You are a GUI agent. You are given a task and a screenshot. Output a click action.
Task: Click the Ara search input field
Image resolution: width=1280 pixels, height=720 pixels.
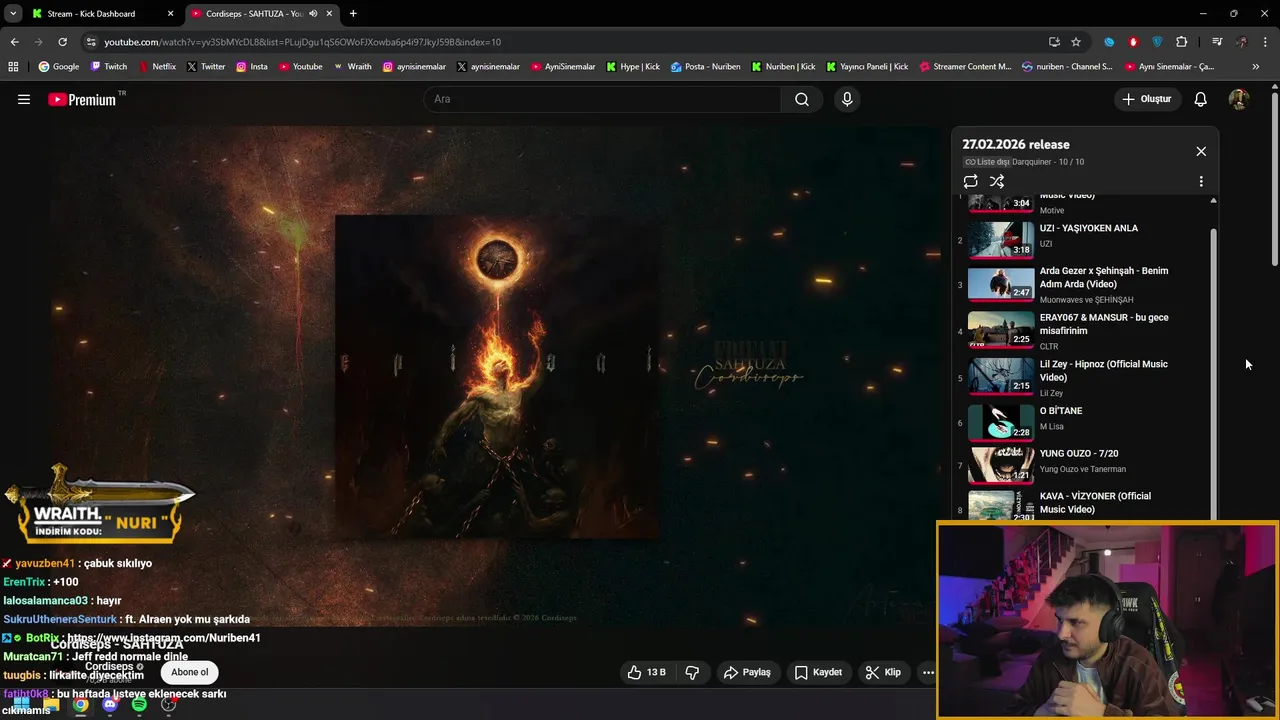tap(602, 99)
